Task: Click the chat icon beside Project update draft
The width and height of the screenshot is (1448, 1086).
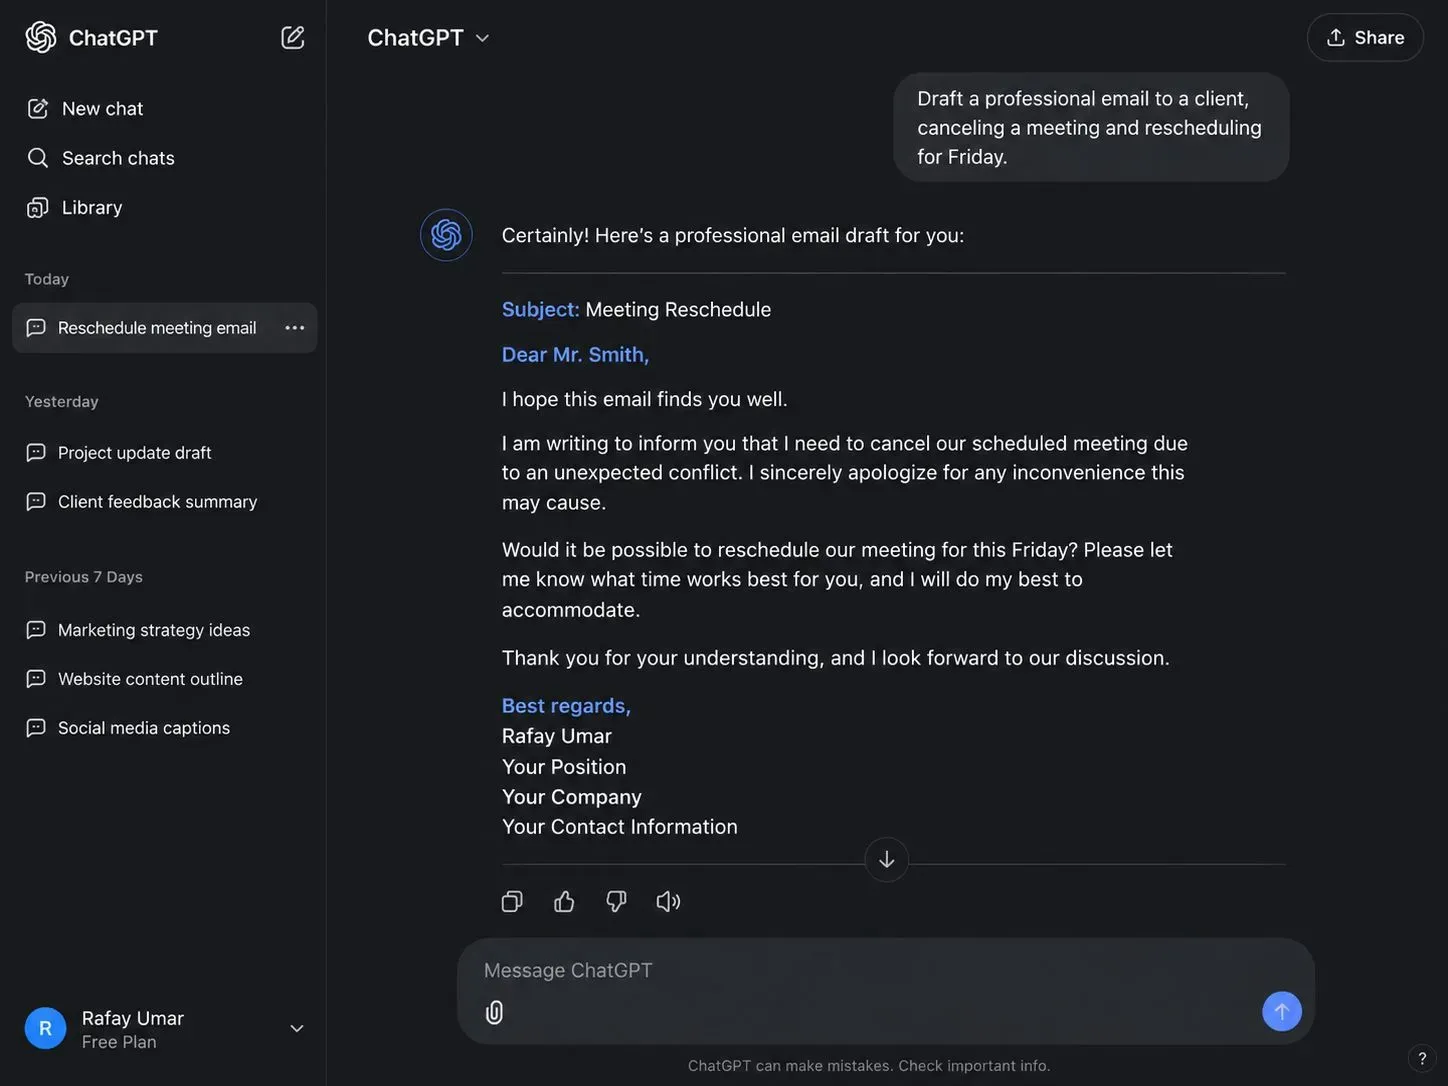Action: pos(36,453)
